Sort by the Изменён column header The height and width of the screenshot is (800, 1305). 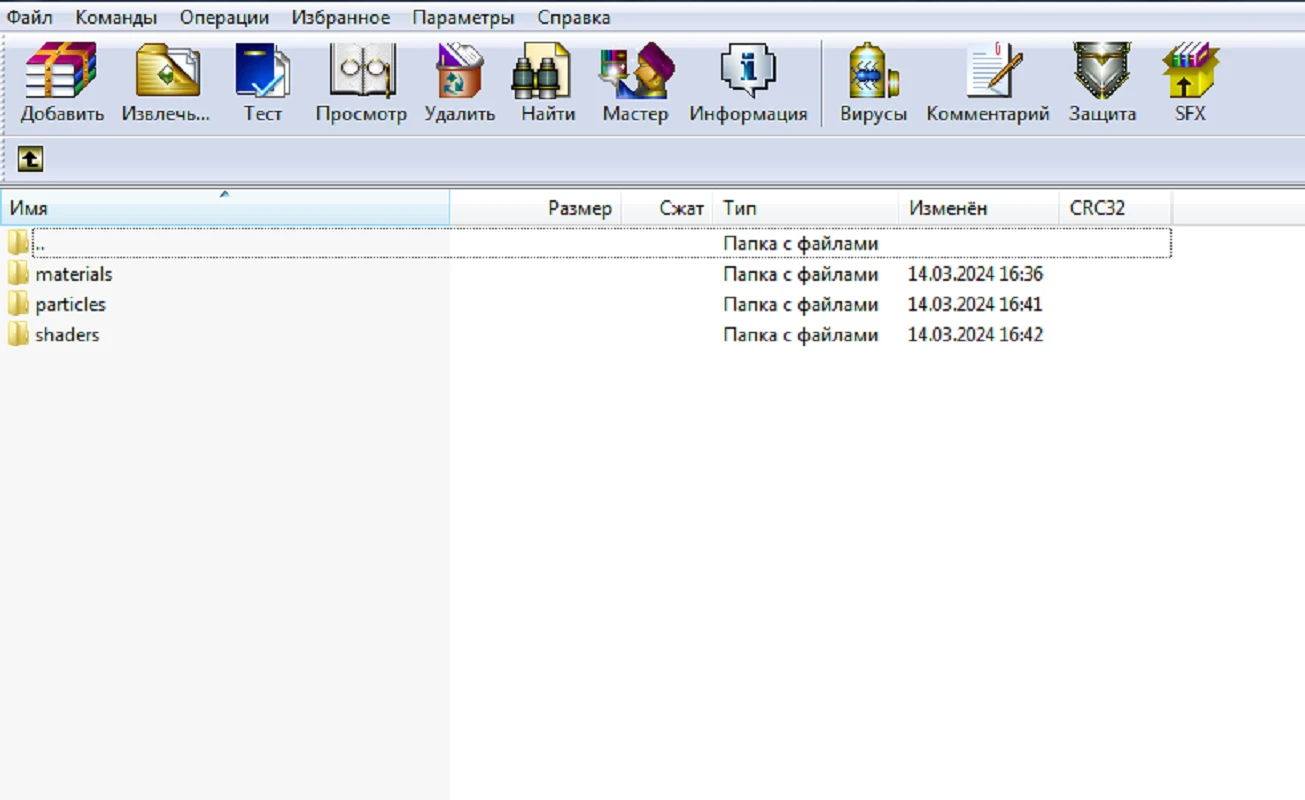[x=978, y=208]
